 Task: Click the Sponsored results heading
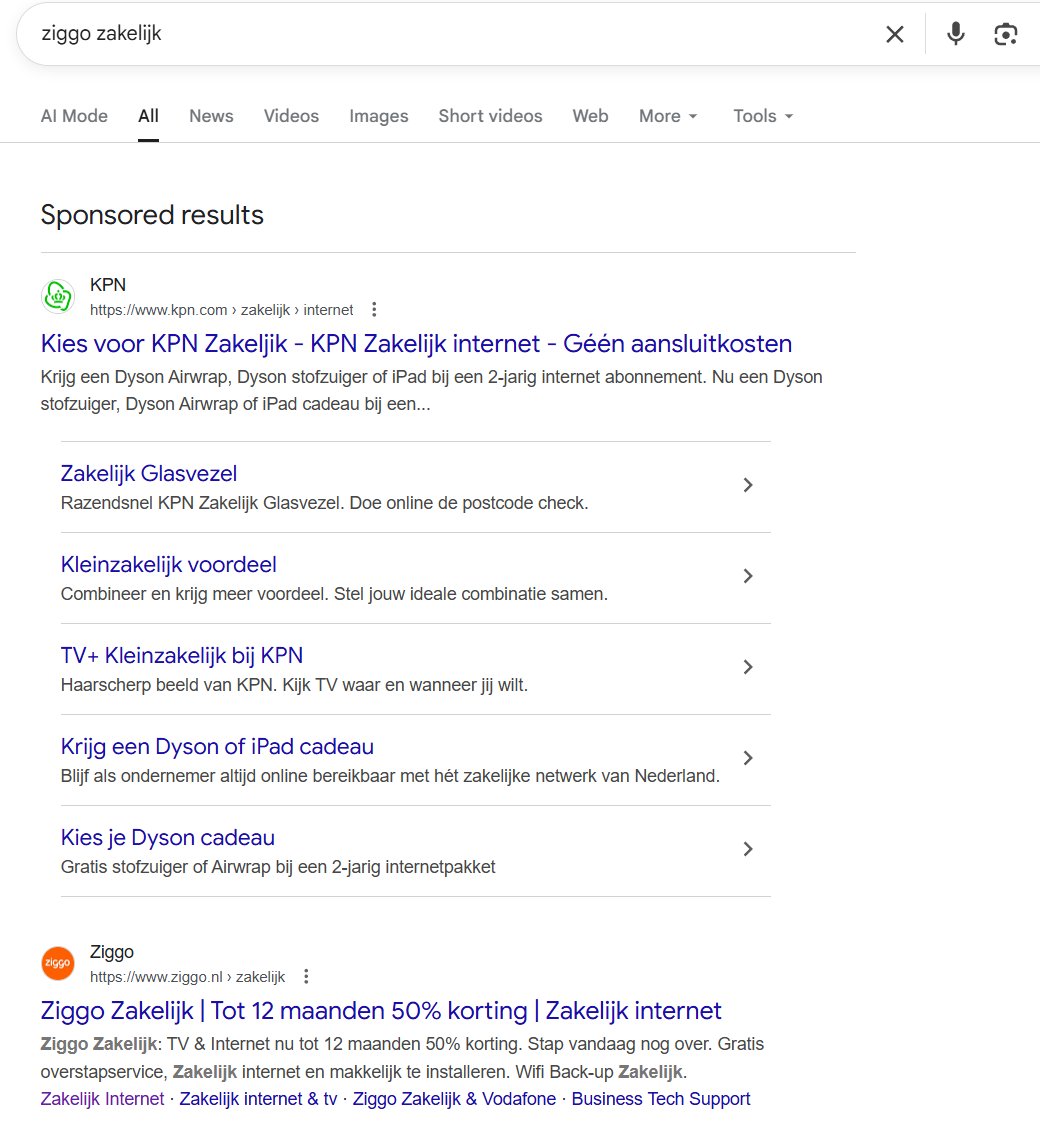click(152, 215)
